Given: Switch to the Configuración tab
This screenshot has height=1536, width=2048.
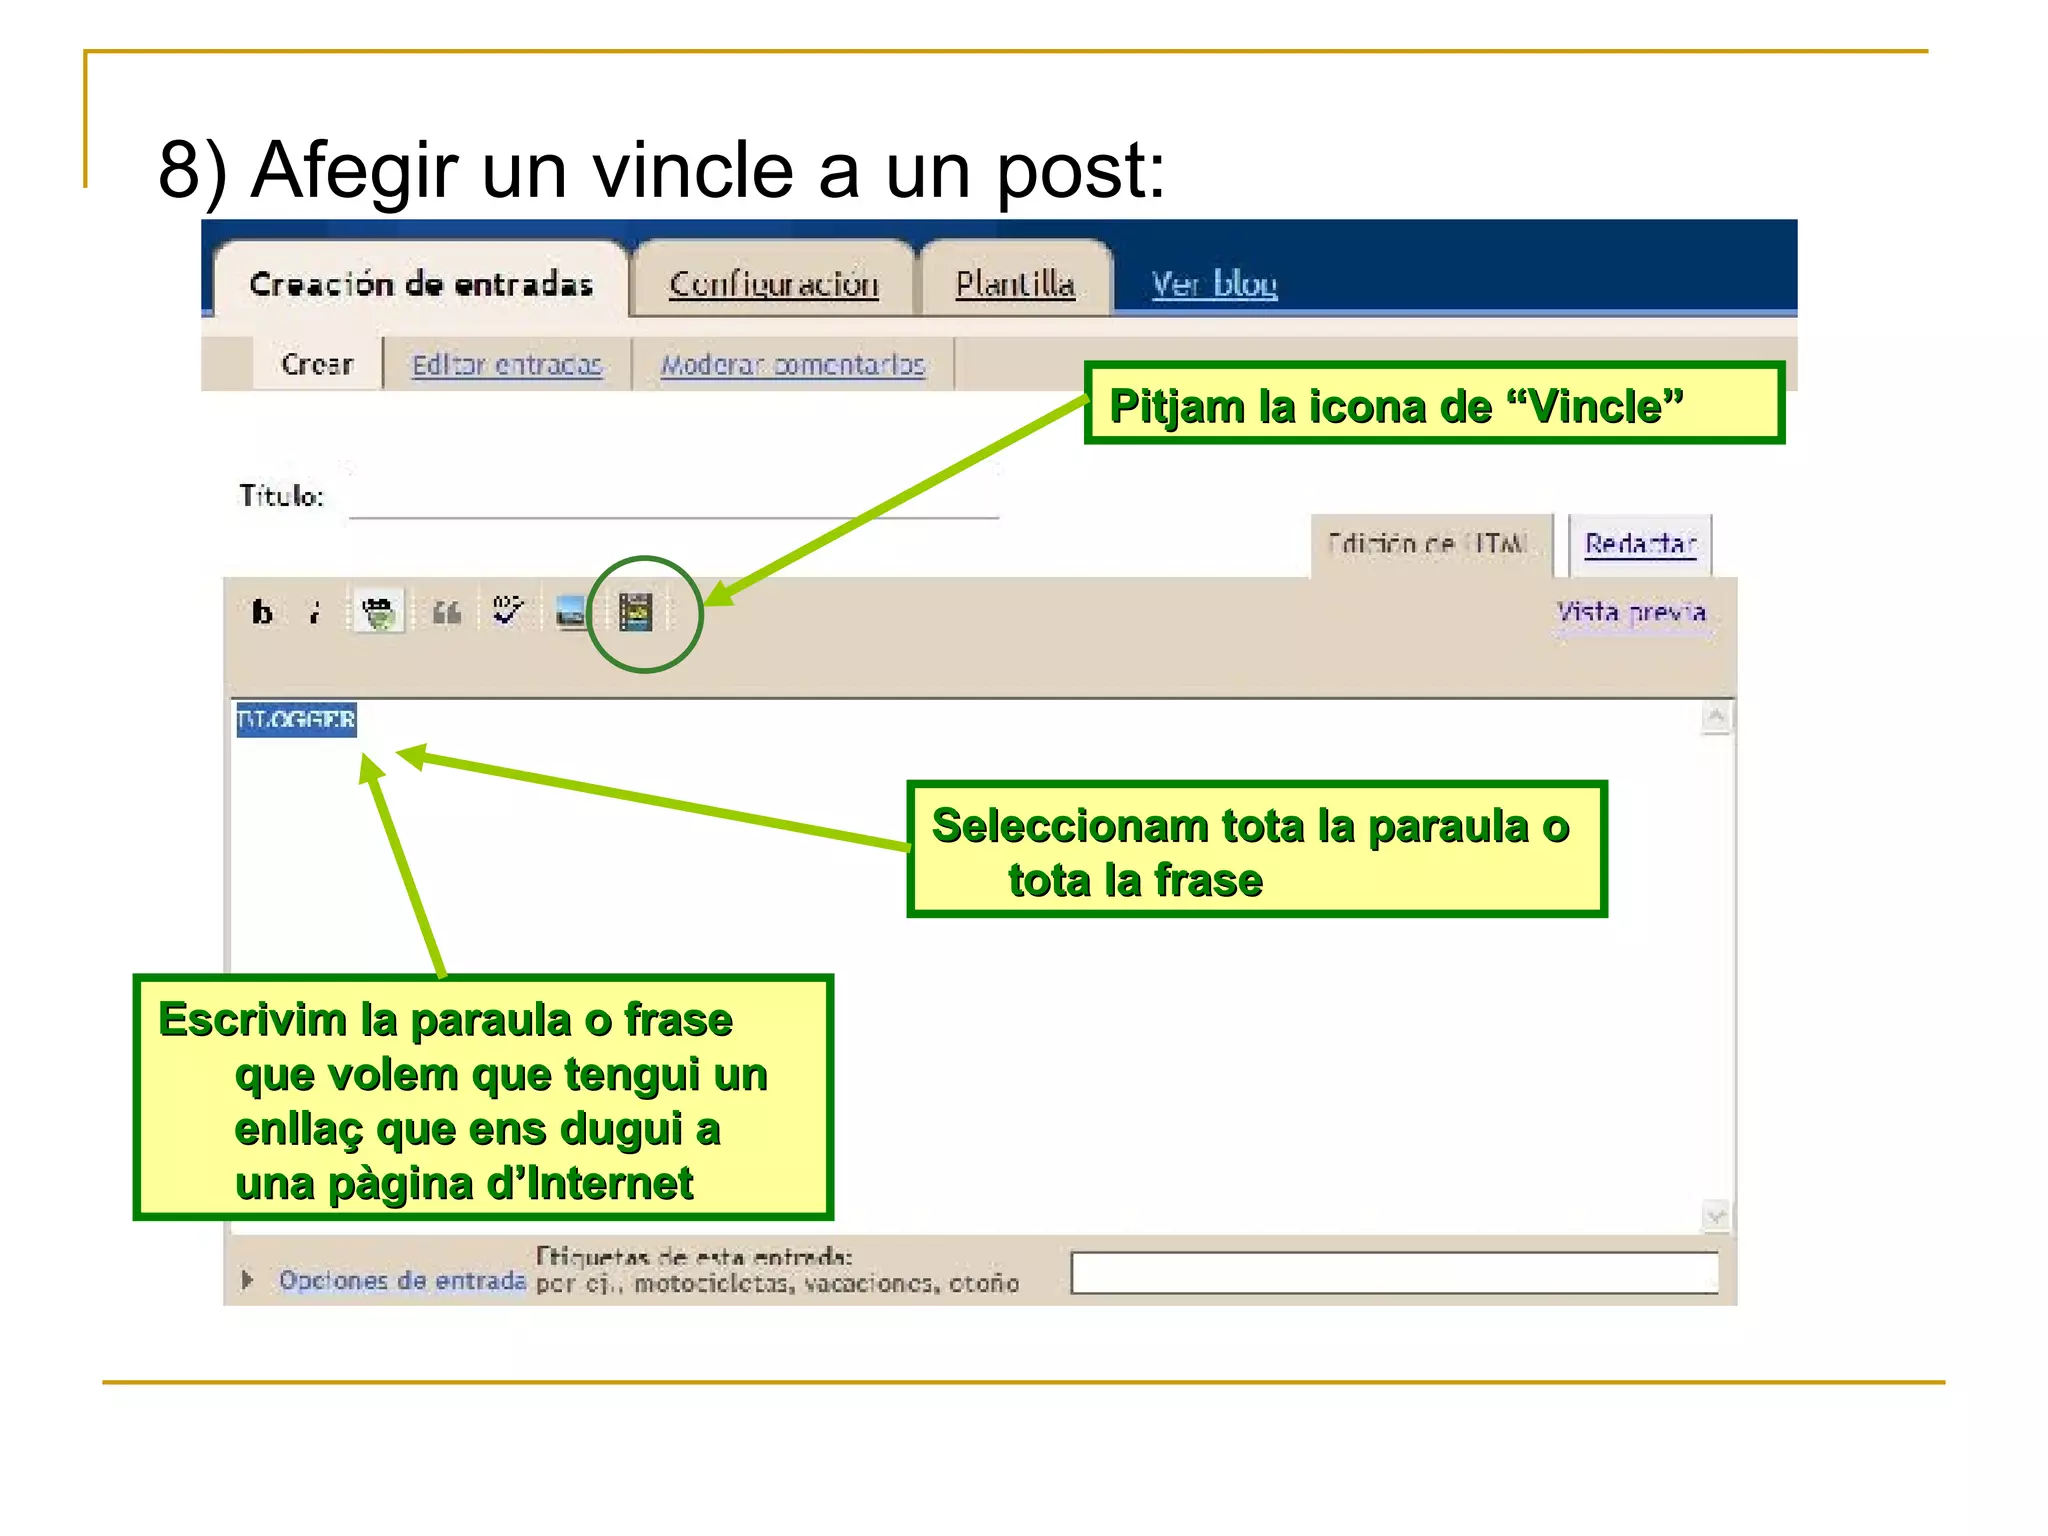Looking at the screenshot, I should pyautogui.click(x=774, y=283).
